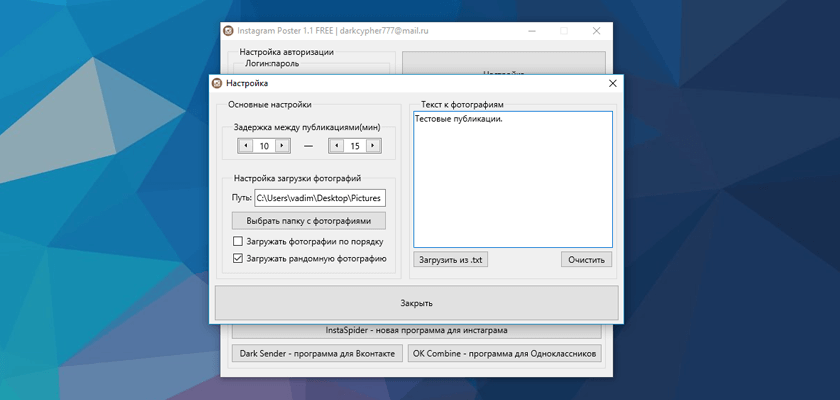Click the maximum delay field showing 15
Screen dimensions: 840x400
pos(355,146)
